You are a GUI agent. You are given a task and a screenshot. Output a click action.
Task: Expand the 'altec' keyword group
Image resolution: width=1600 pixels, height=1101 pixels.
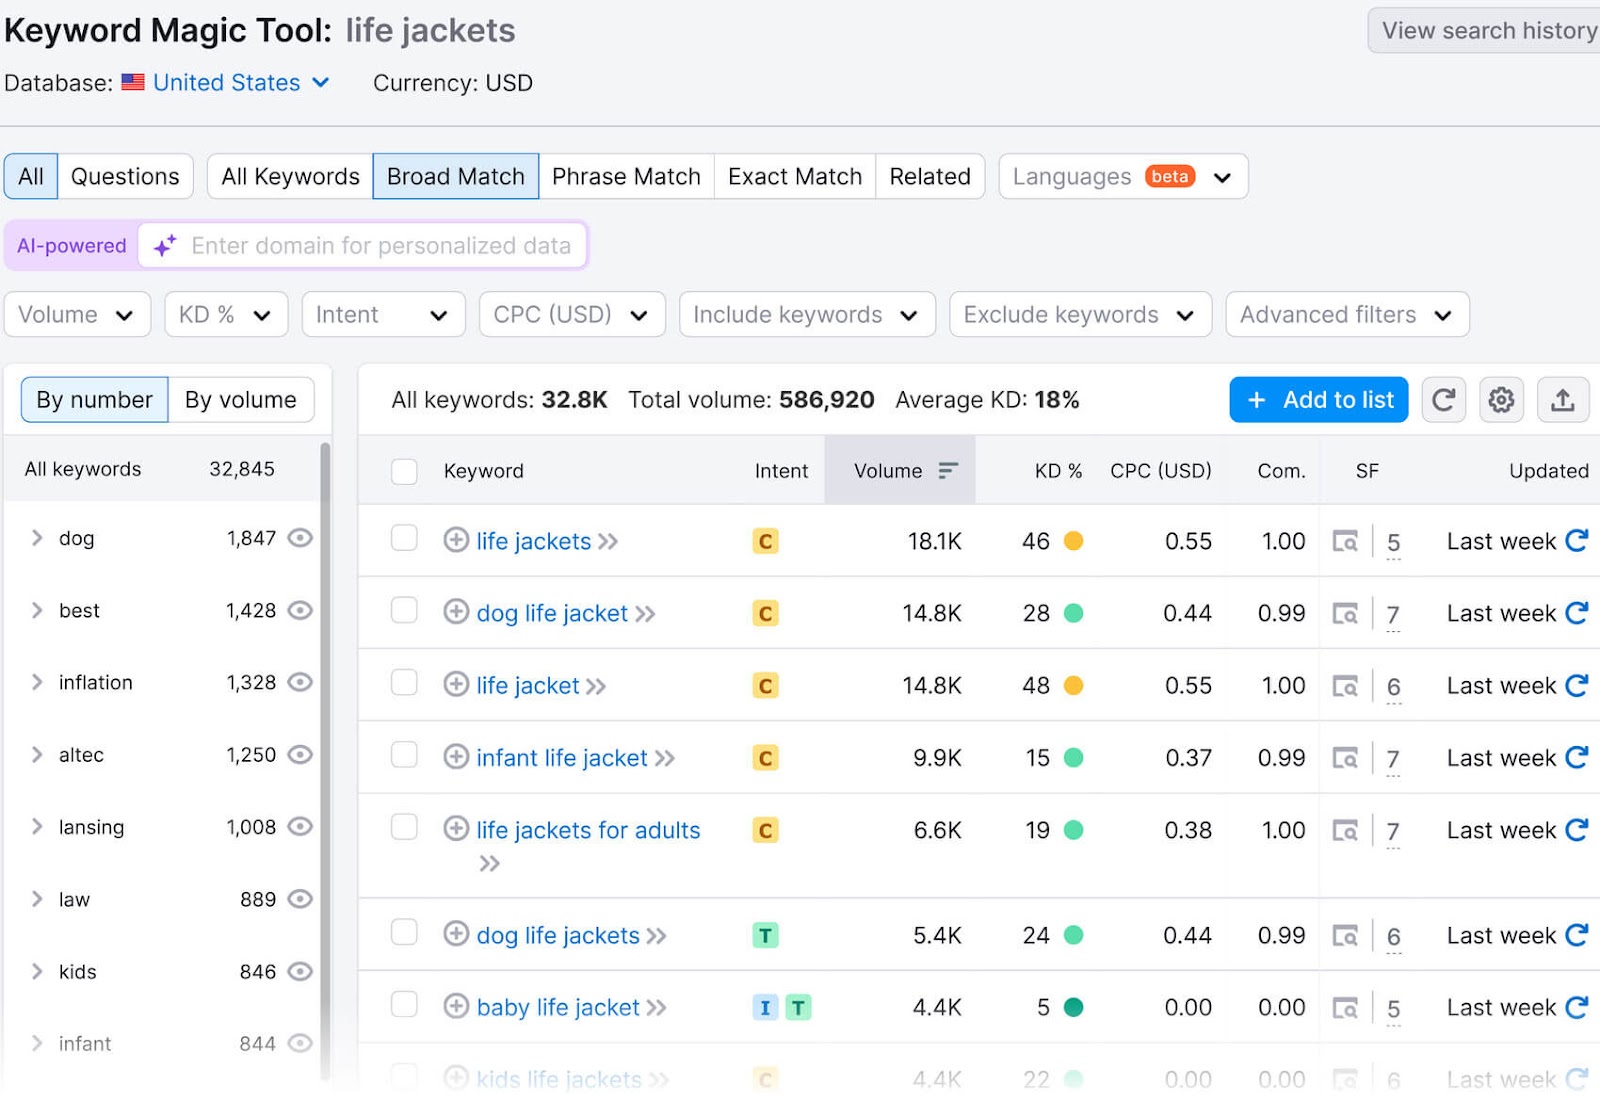coord(37,754)
